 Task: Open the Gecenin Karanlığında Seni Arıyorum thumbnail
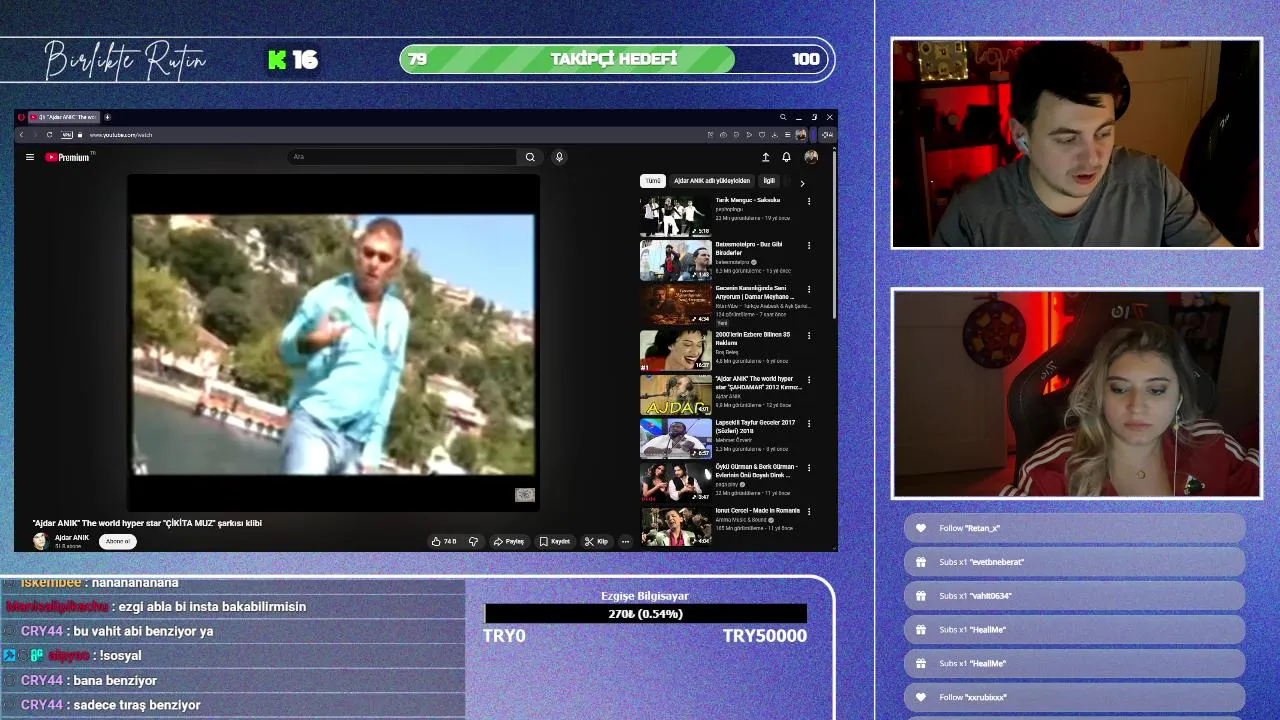click(676, 304)
